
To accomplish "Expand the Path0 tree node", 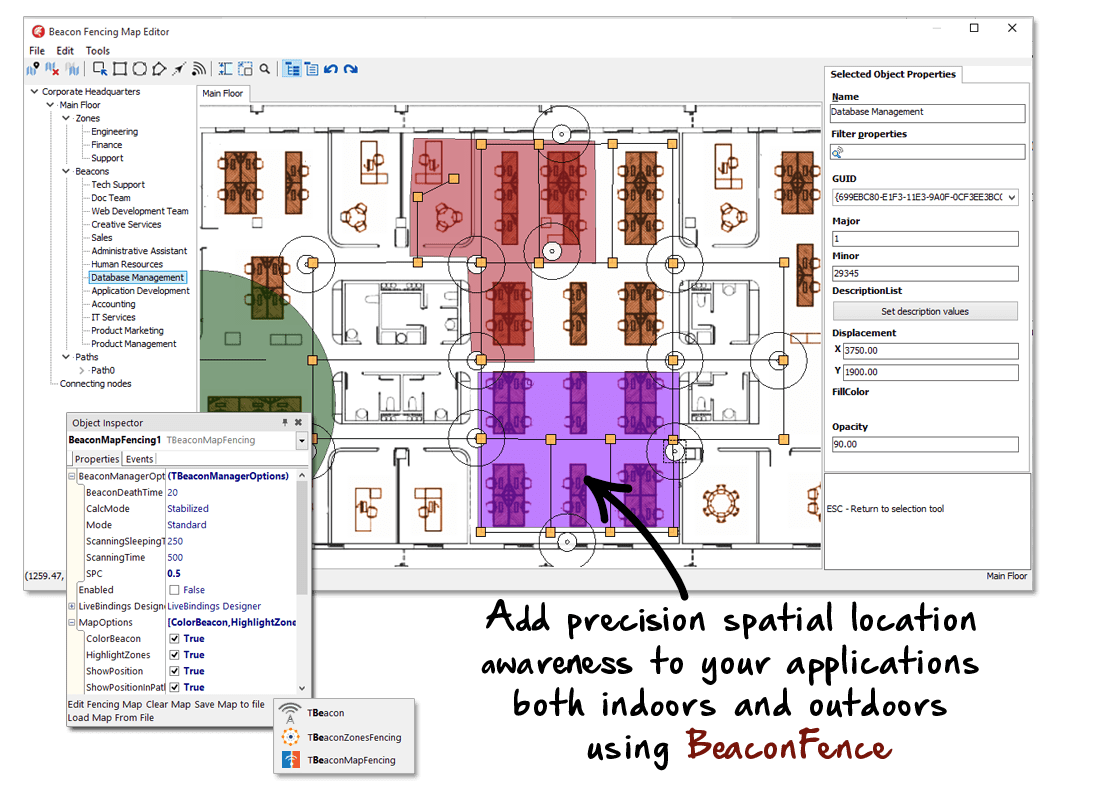I will [82, 370].
